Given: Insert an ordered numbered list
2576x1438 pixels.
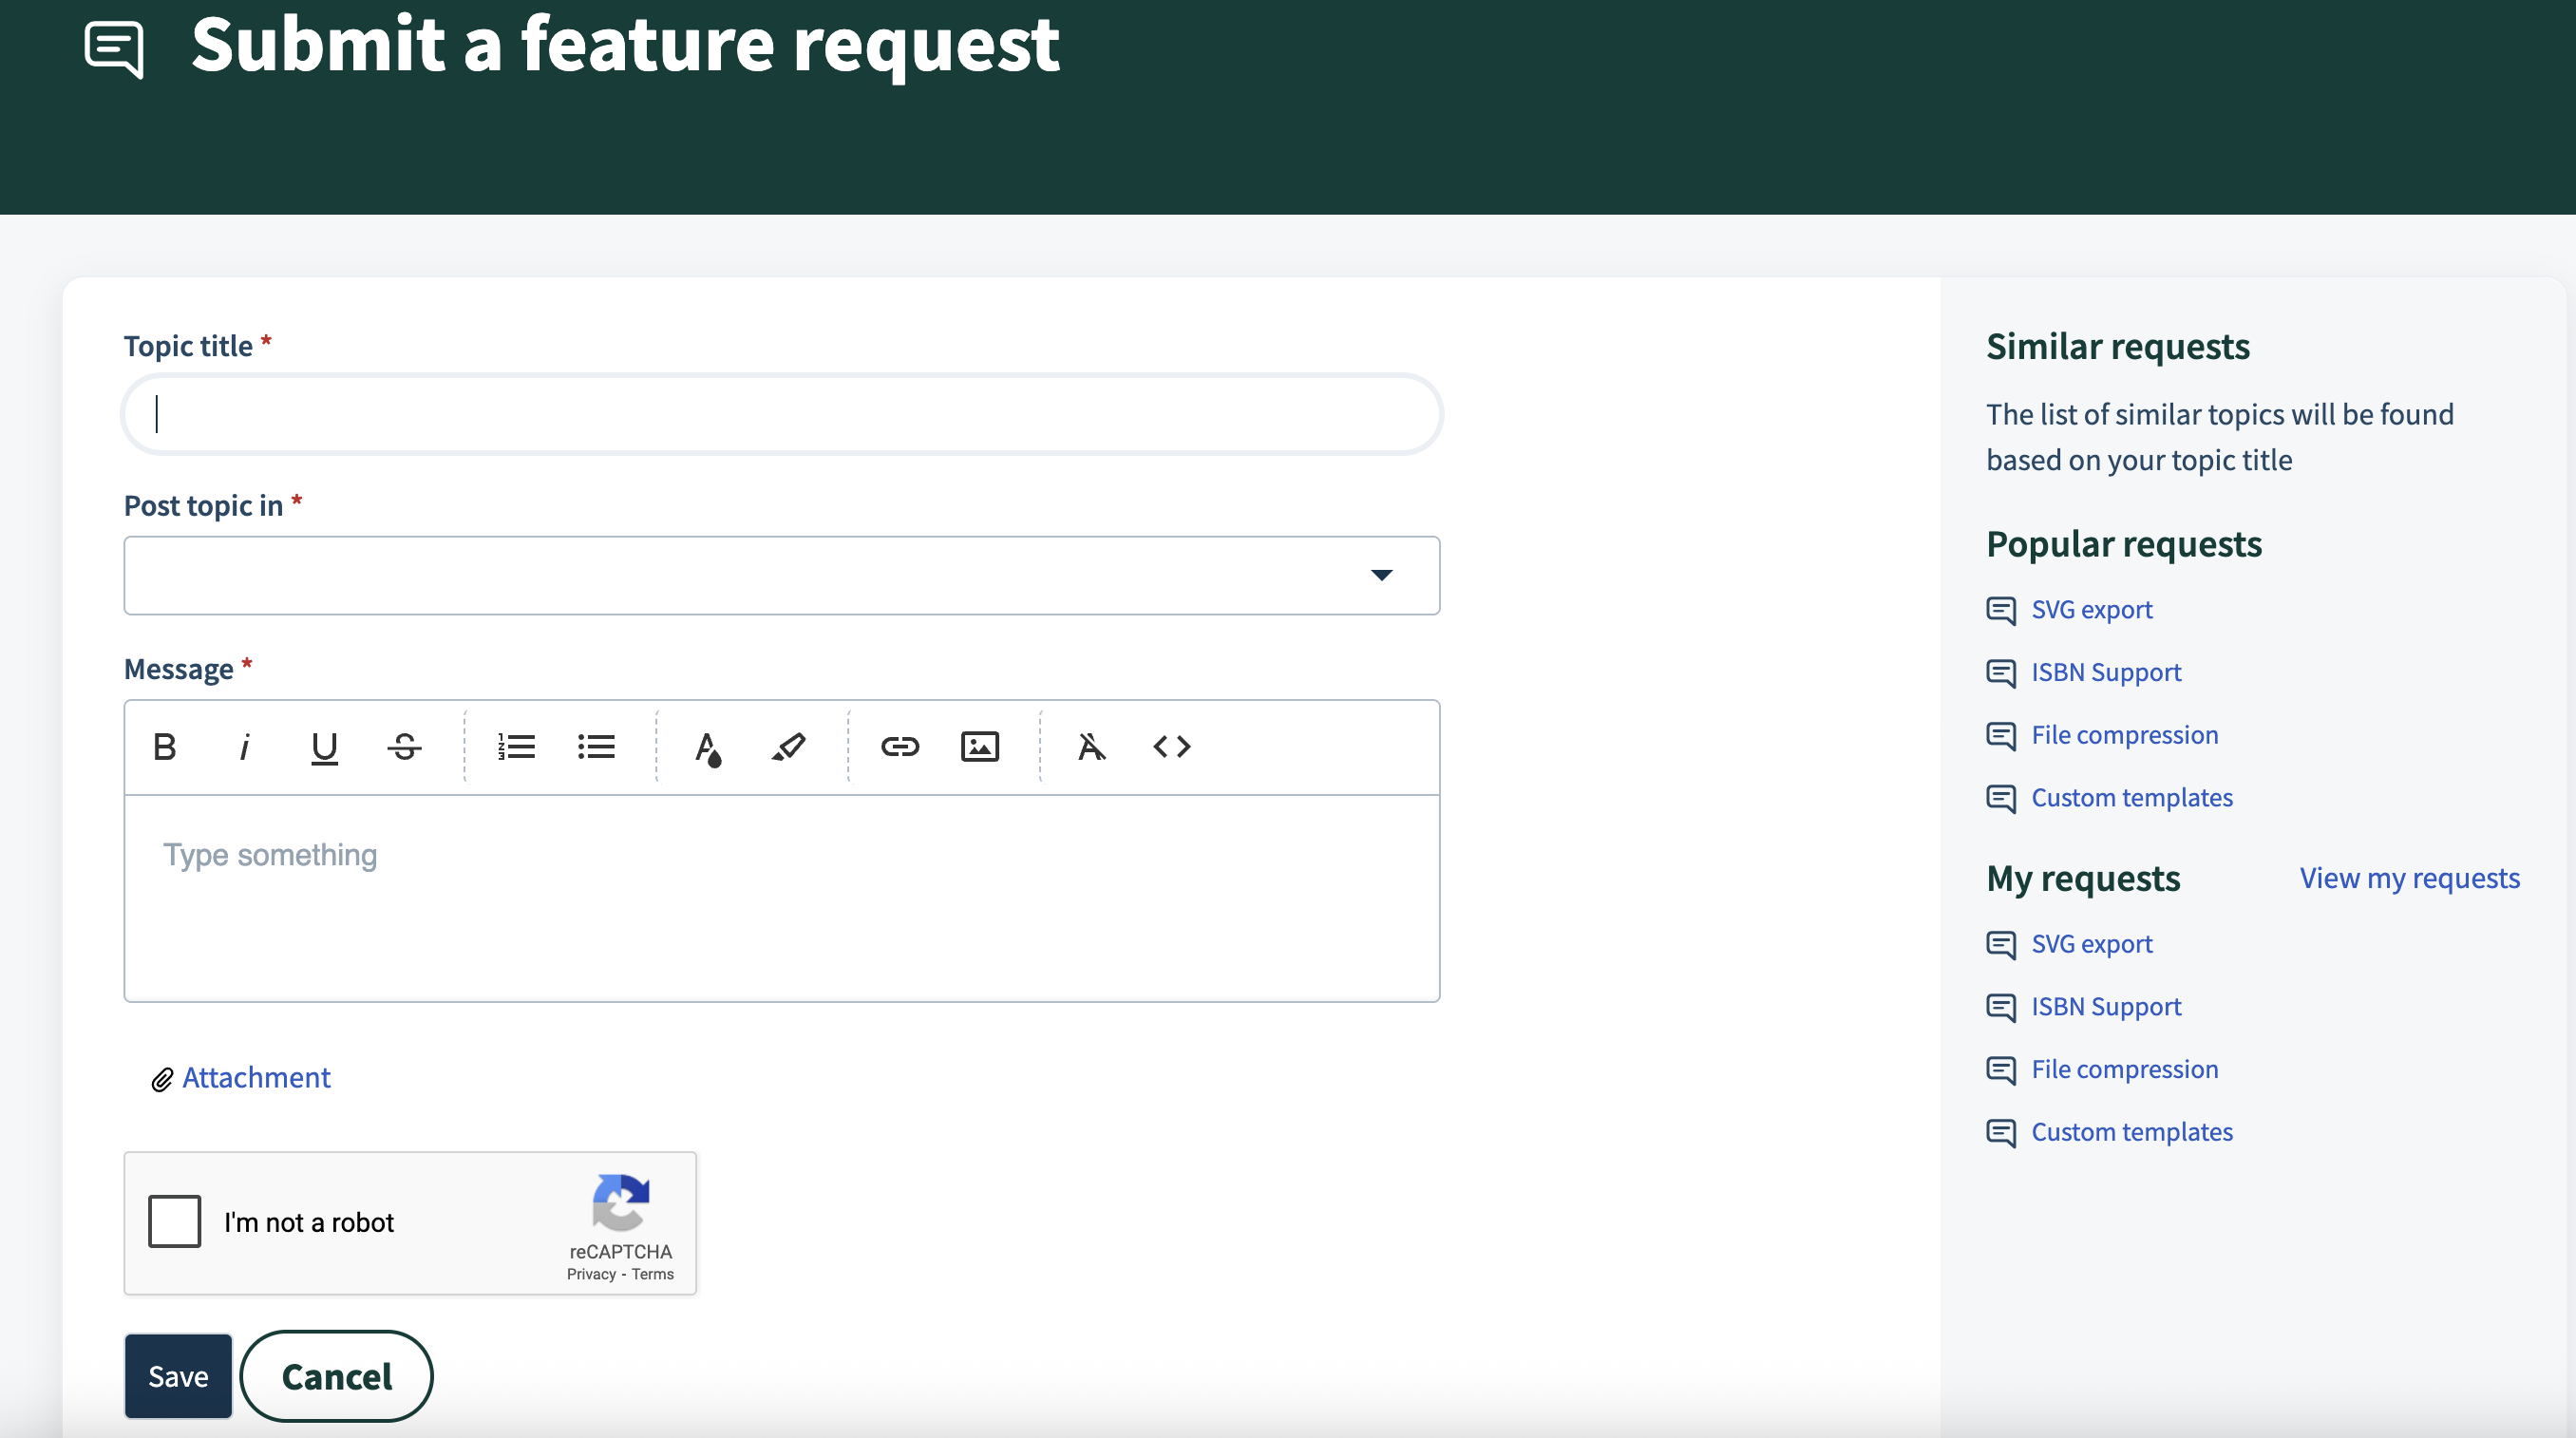Looking at the screenshot, I should pos(516,747).
